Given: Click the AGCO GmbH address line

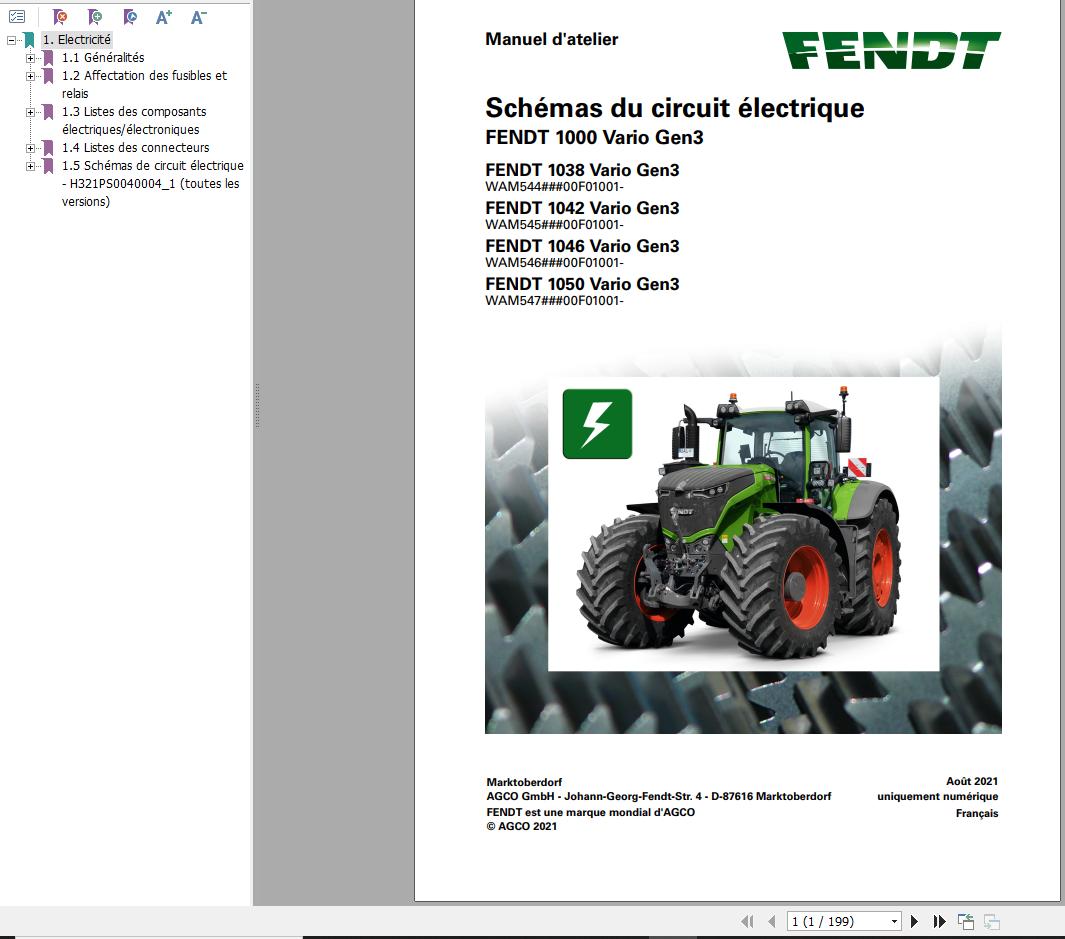Looking at the screenshot, I should click(x=659, y=796).
